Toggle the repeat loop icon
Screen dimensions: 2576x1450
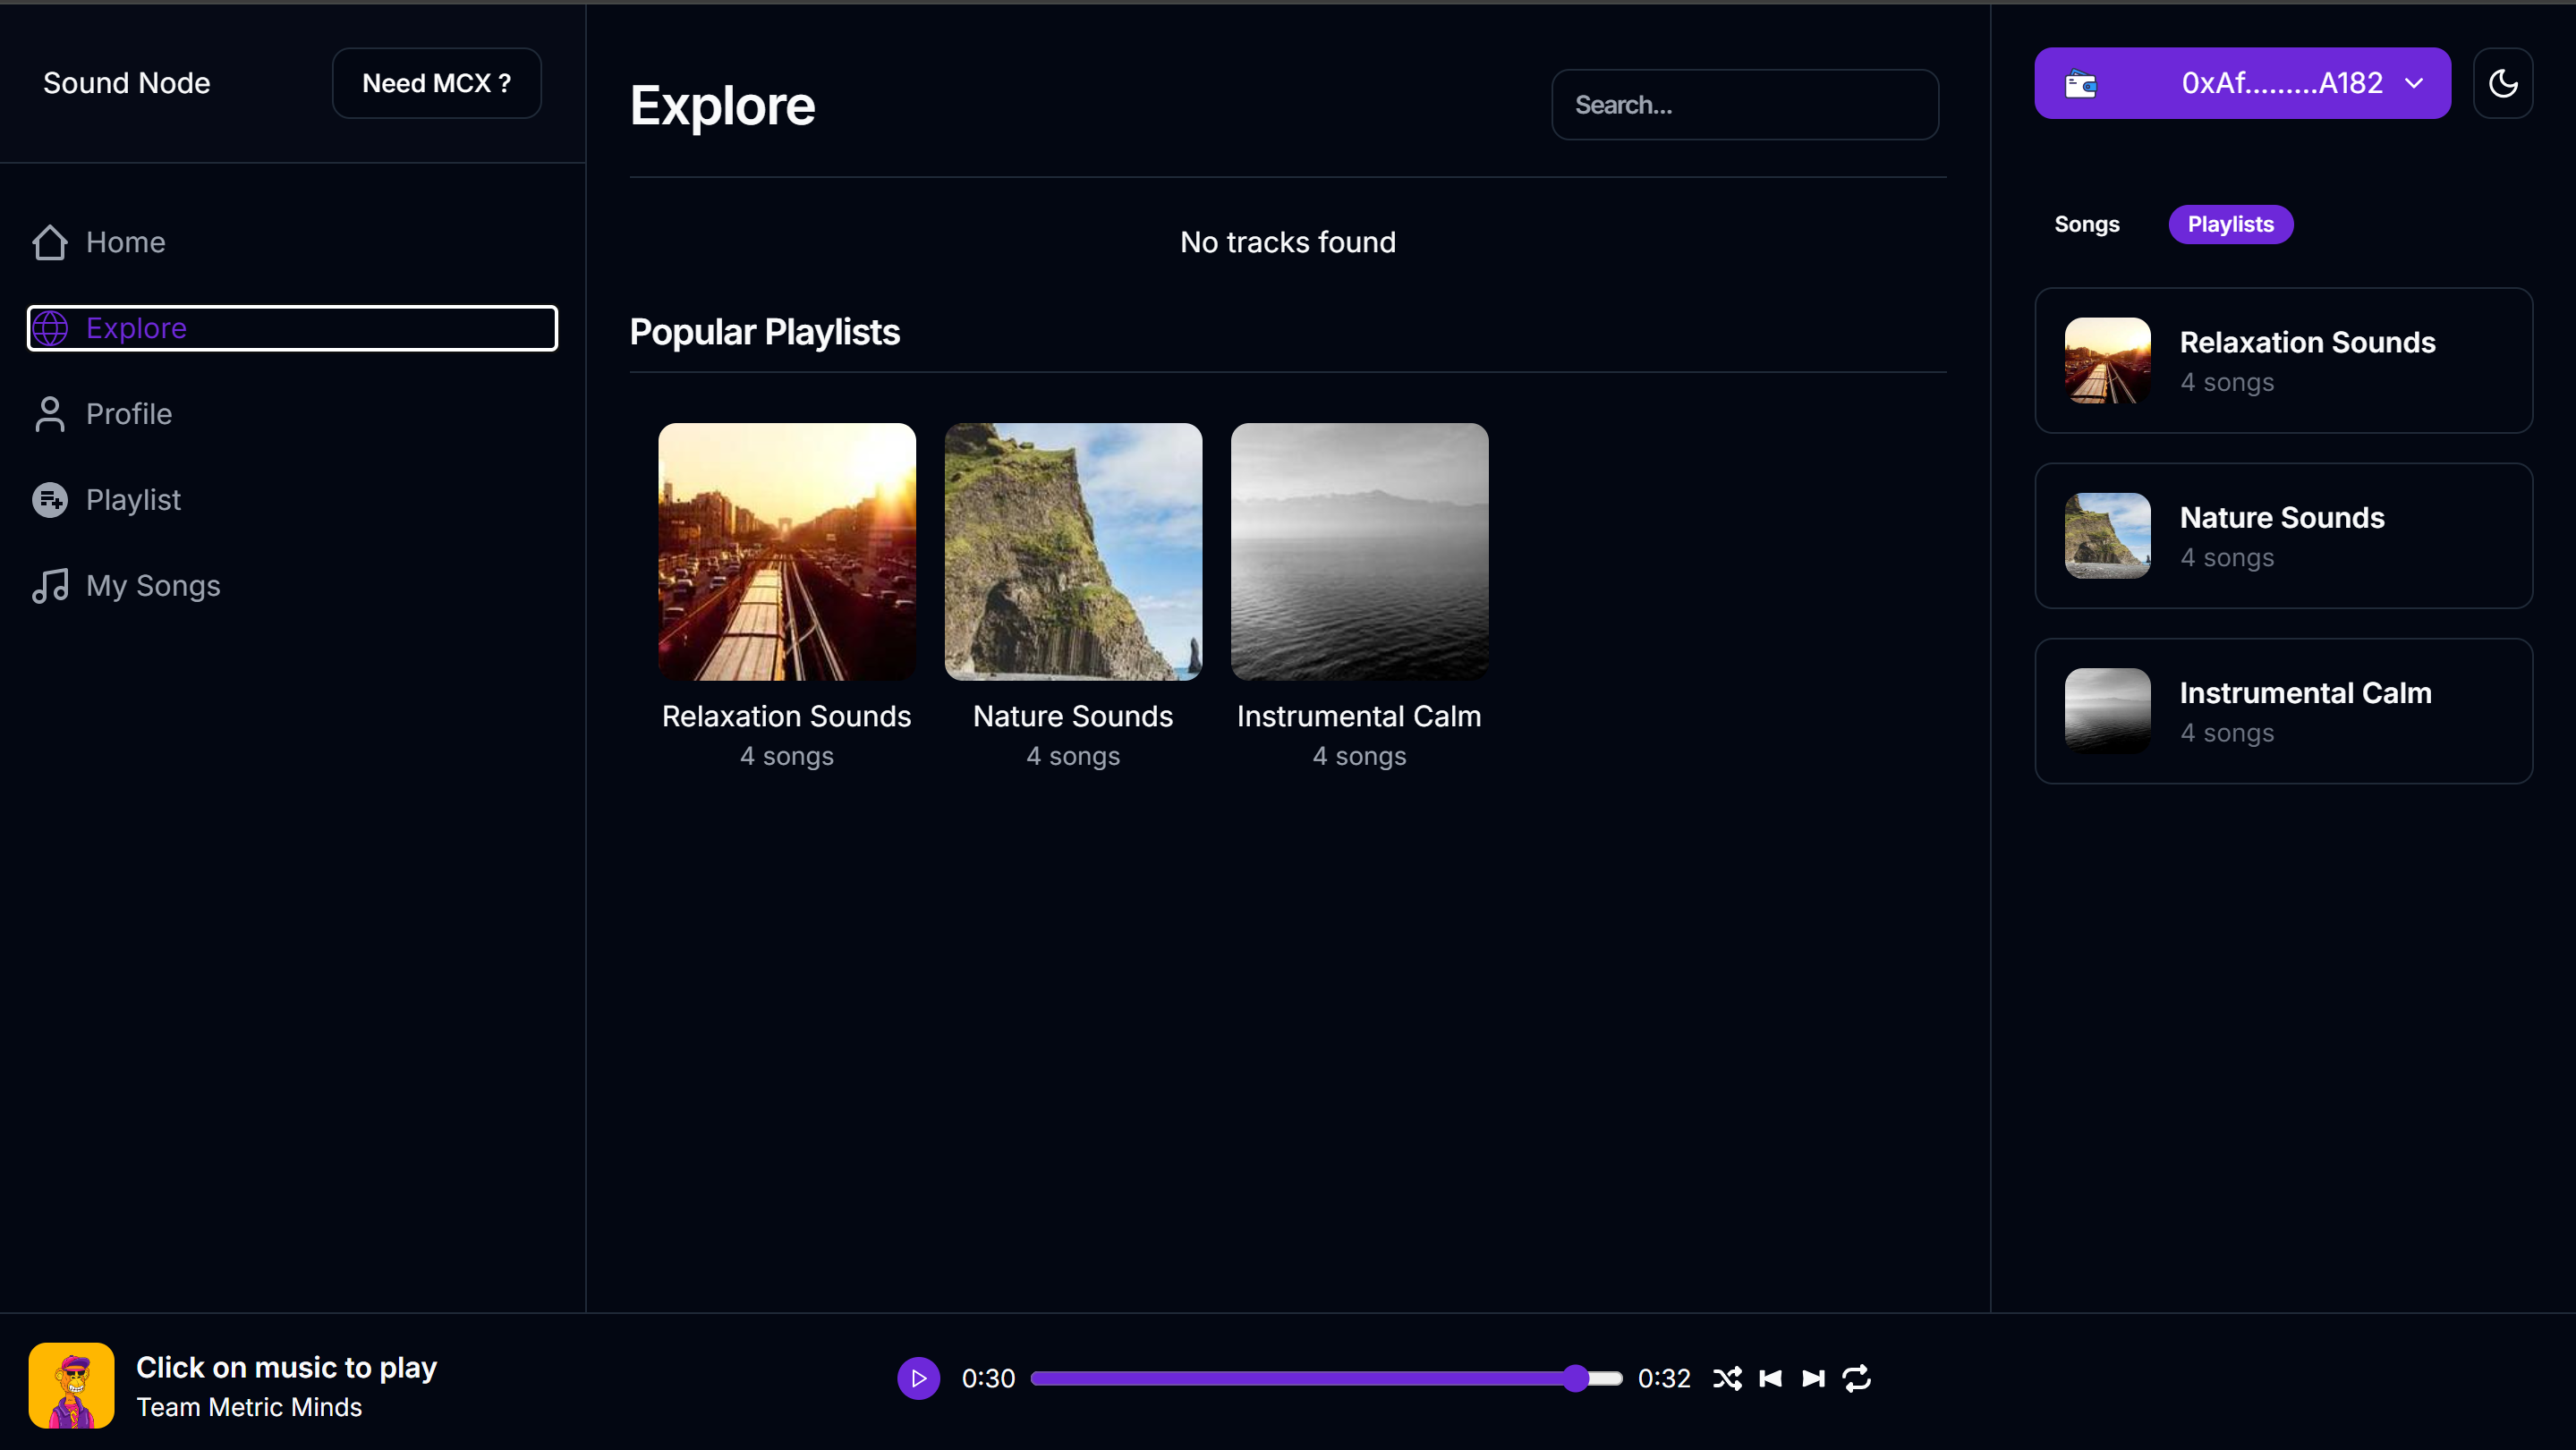(1856, 1378)
